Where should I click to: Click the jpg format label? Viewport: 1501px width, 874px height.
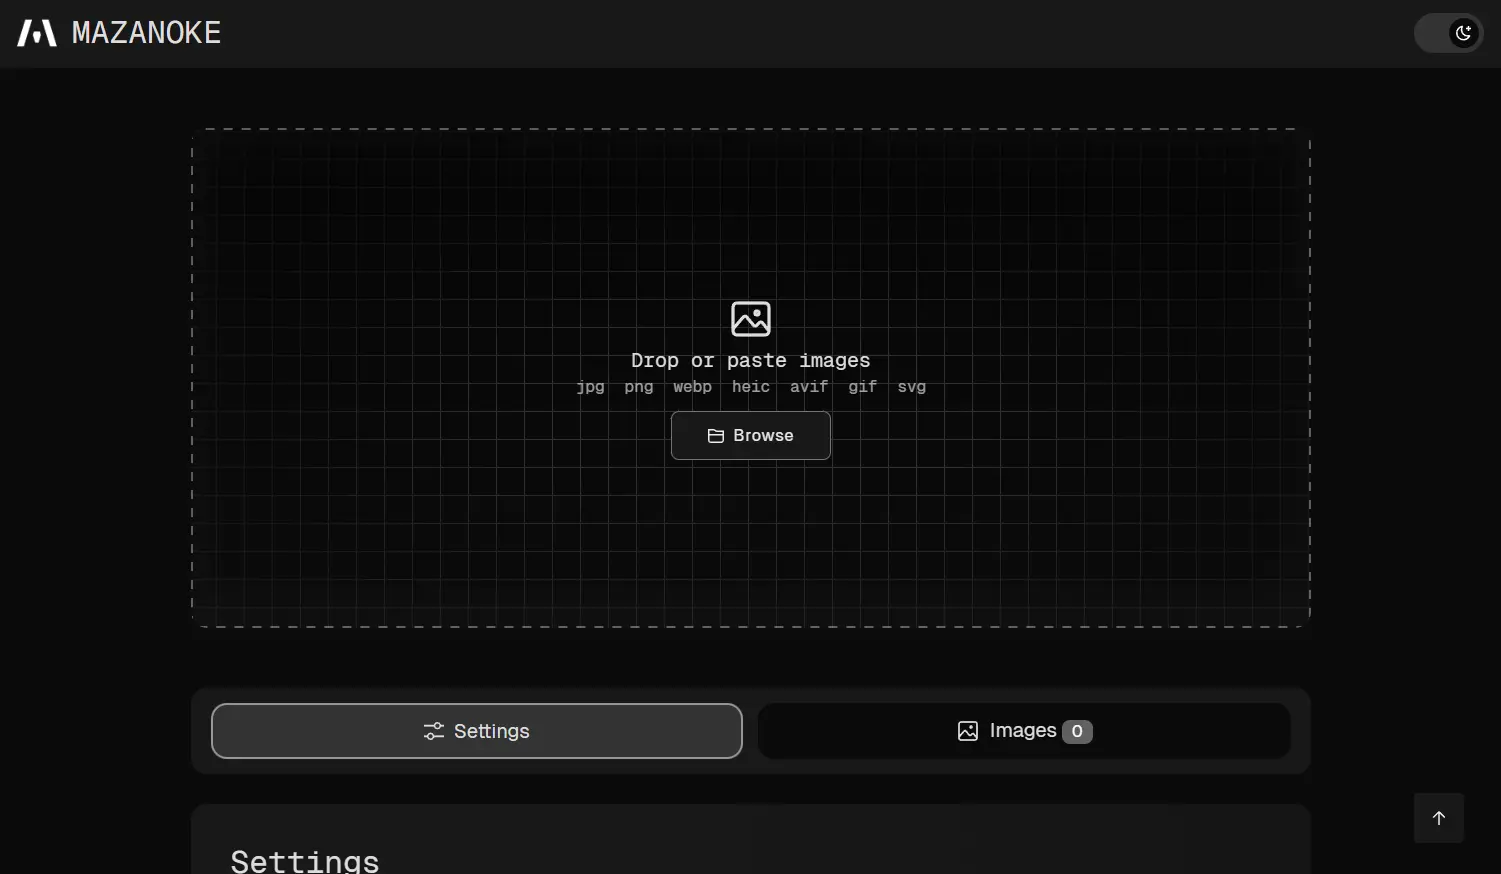pos(590,387)
